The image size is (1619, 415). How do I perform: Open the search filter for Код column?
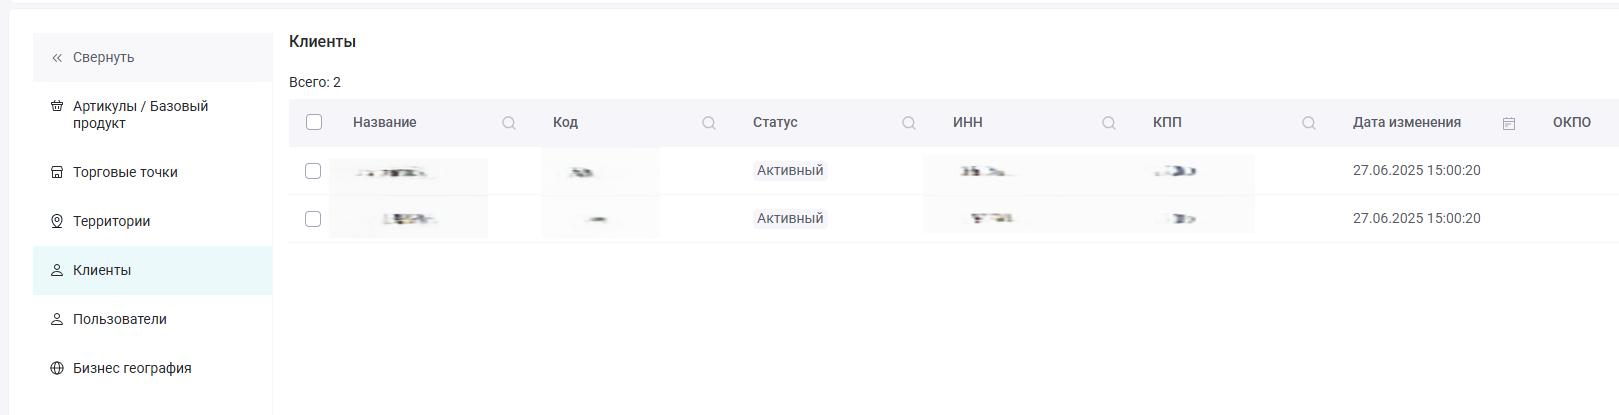click(709, 123)
